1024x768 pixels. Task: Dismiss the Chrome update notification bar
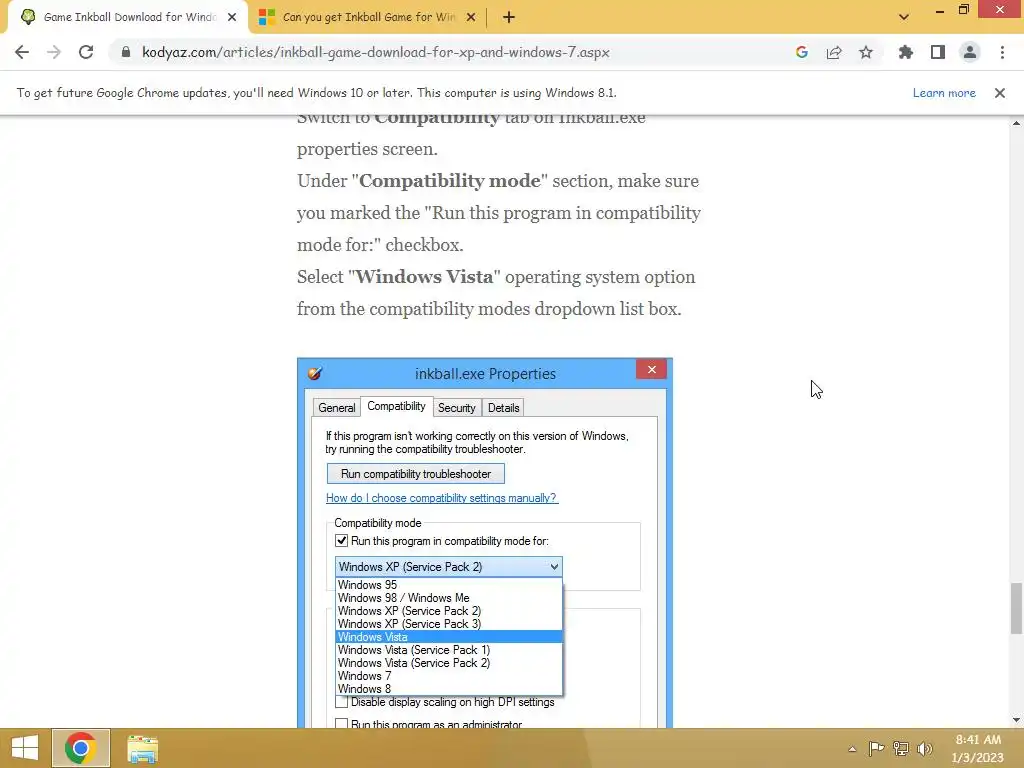click(x=999, y=93)
